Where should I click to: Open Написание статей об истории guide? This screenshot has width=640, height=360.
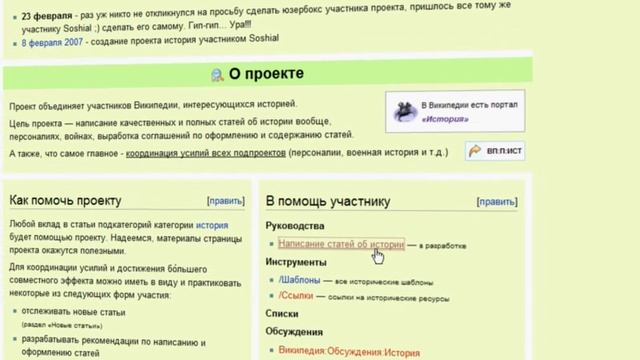[x=341, y=244]
